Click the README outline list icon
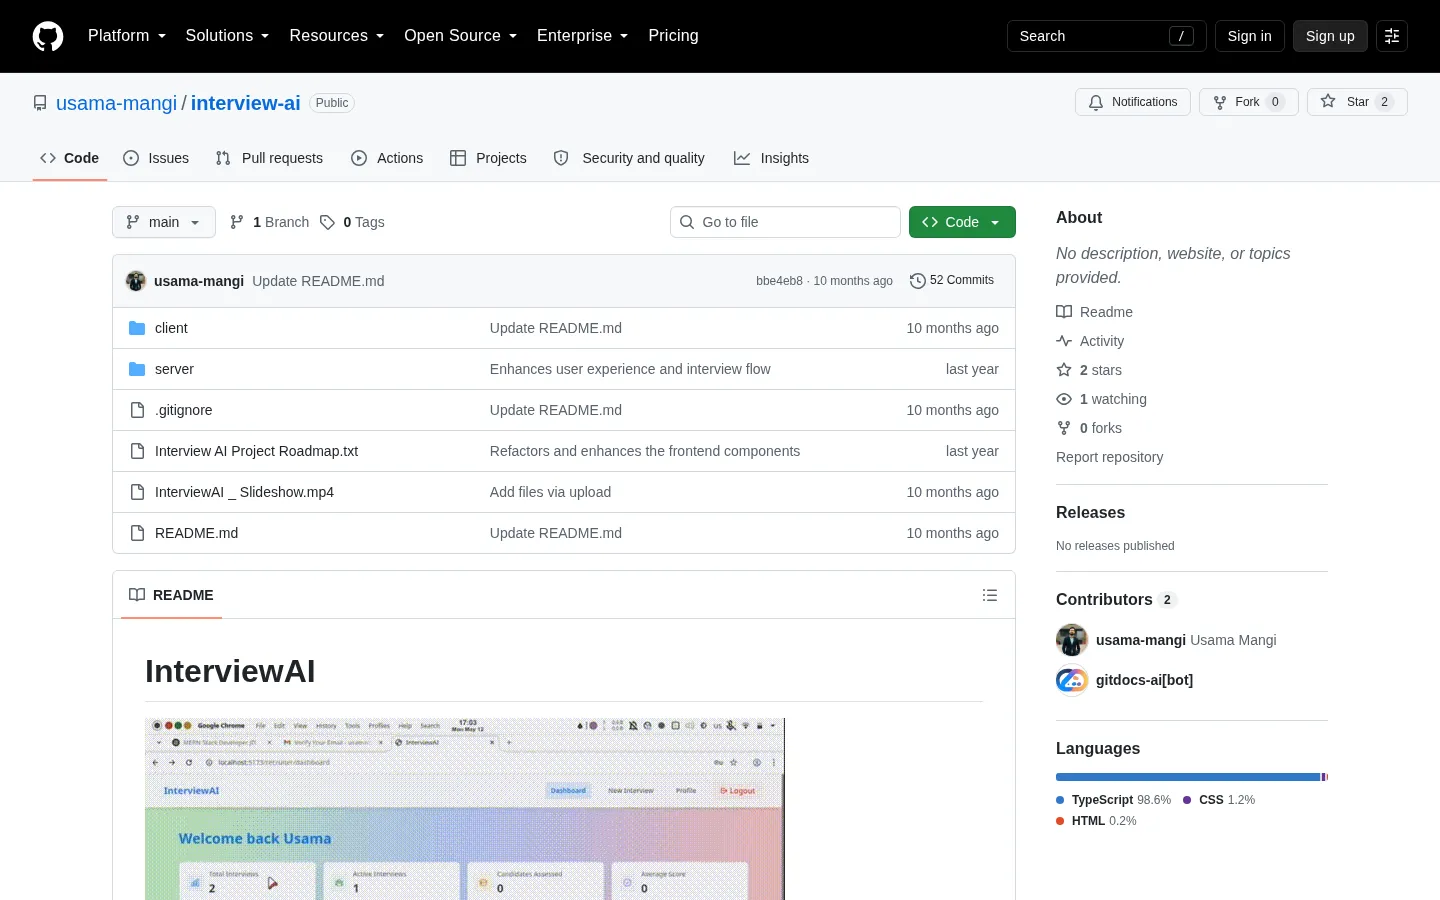Image resolution: width=1440 pixels, height=900 pixels. tap(990, 595)
